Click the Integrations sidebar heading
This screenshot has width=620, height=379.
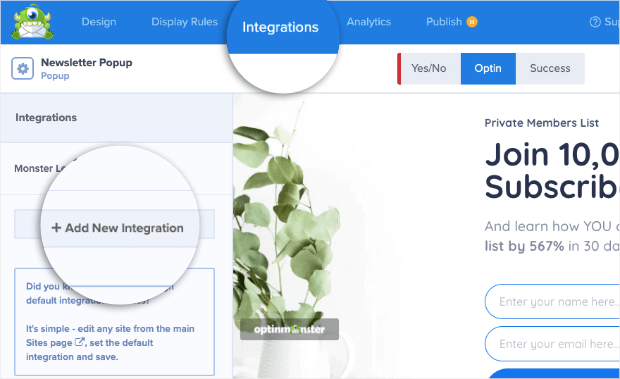(x=46, y=117)
